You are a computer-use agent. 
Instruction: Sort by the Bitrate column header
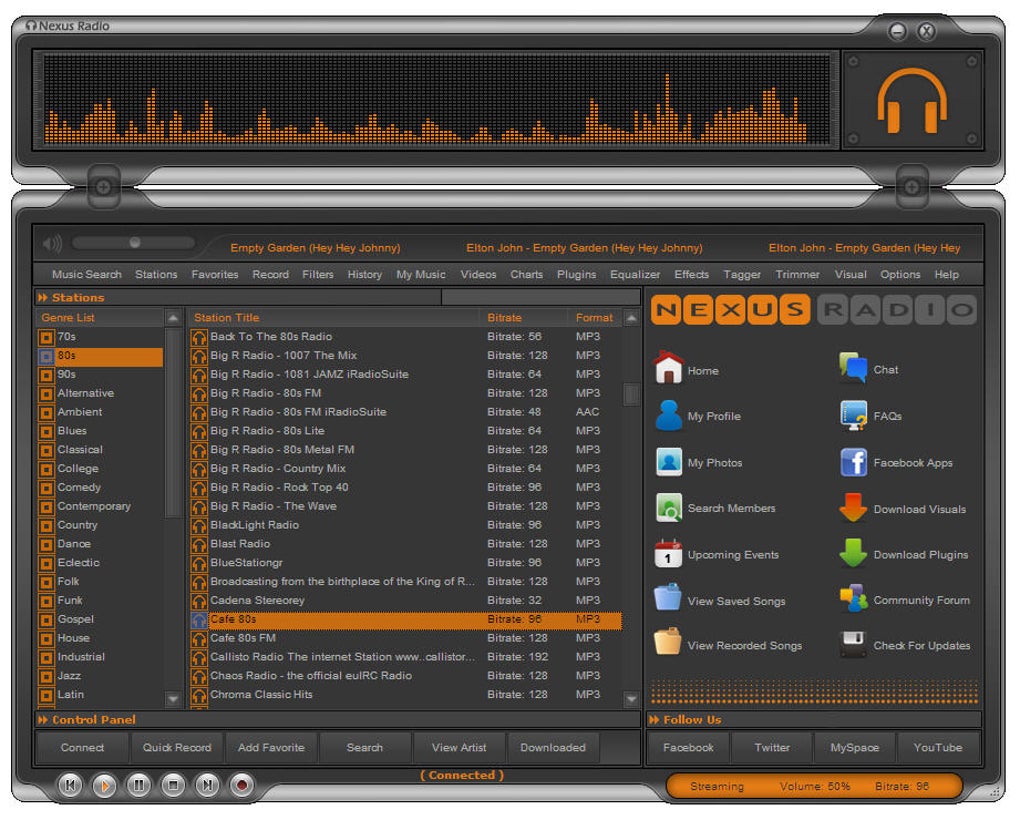(x=504, y=318)
